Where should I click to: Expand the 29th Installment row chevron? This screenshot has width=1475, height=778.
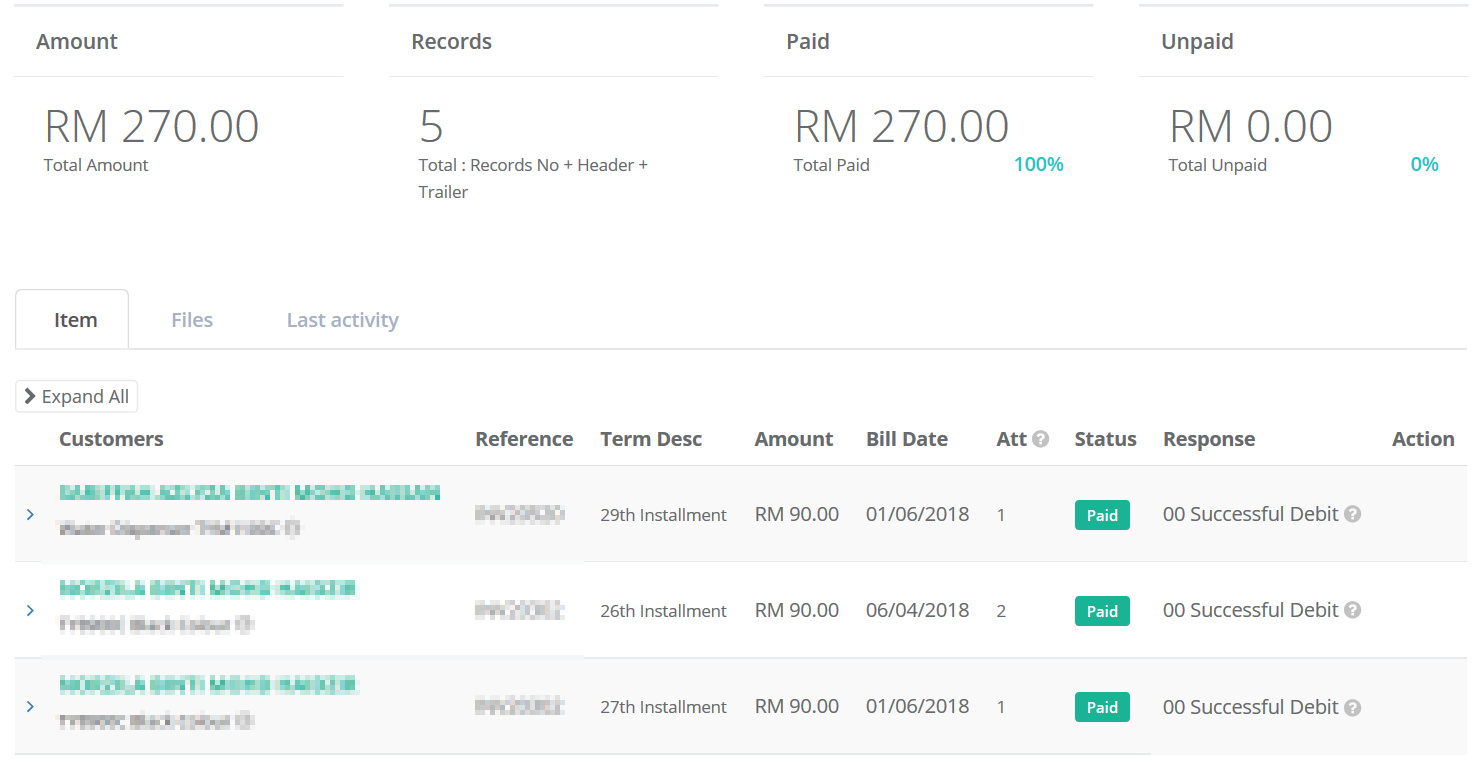pyautogui.click(x=30, y=514)
